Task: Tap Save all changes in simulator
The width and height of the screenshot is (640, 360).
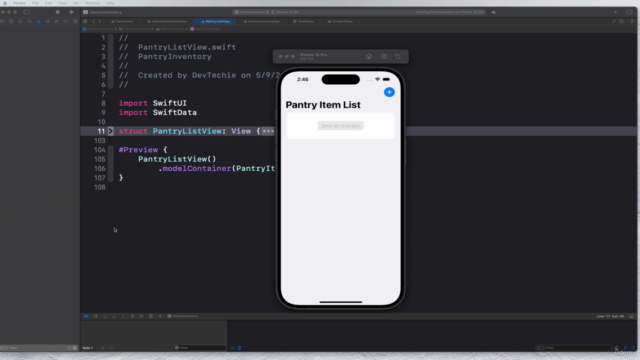Action: [340, 126]
